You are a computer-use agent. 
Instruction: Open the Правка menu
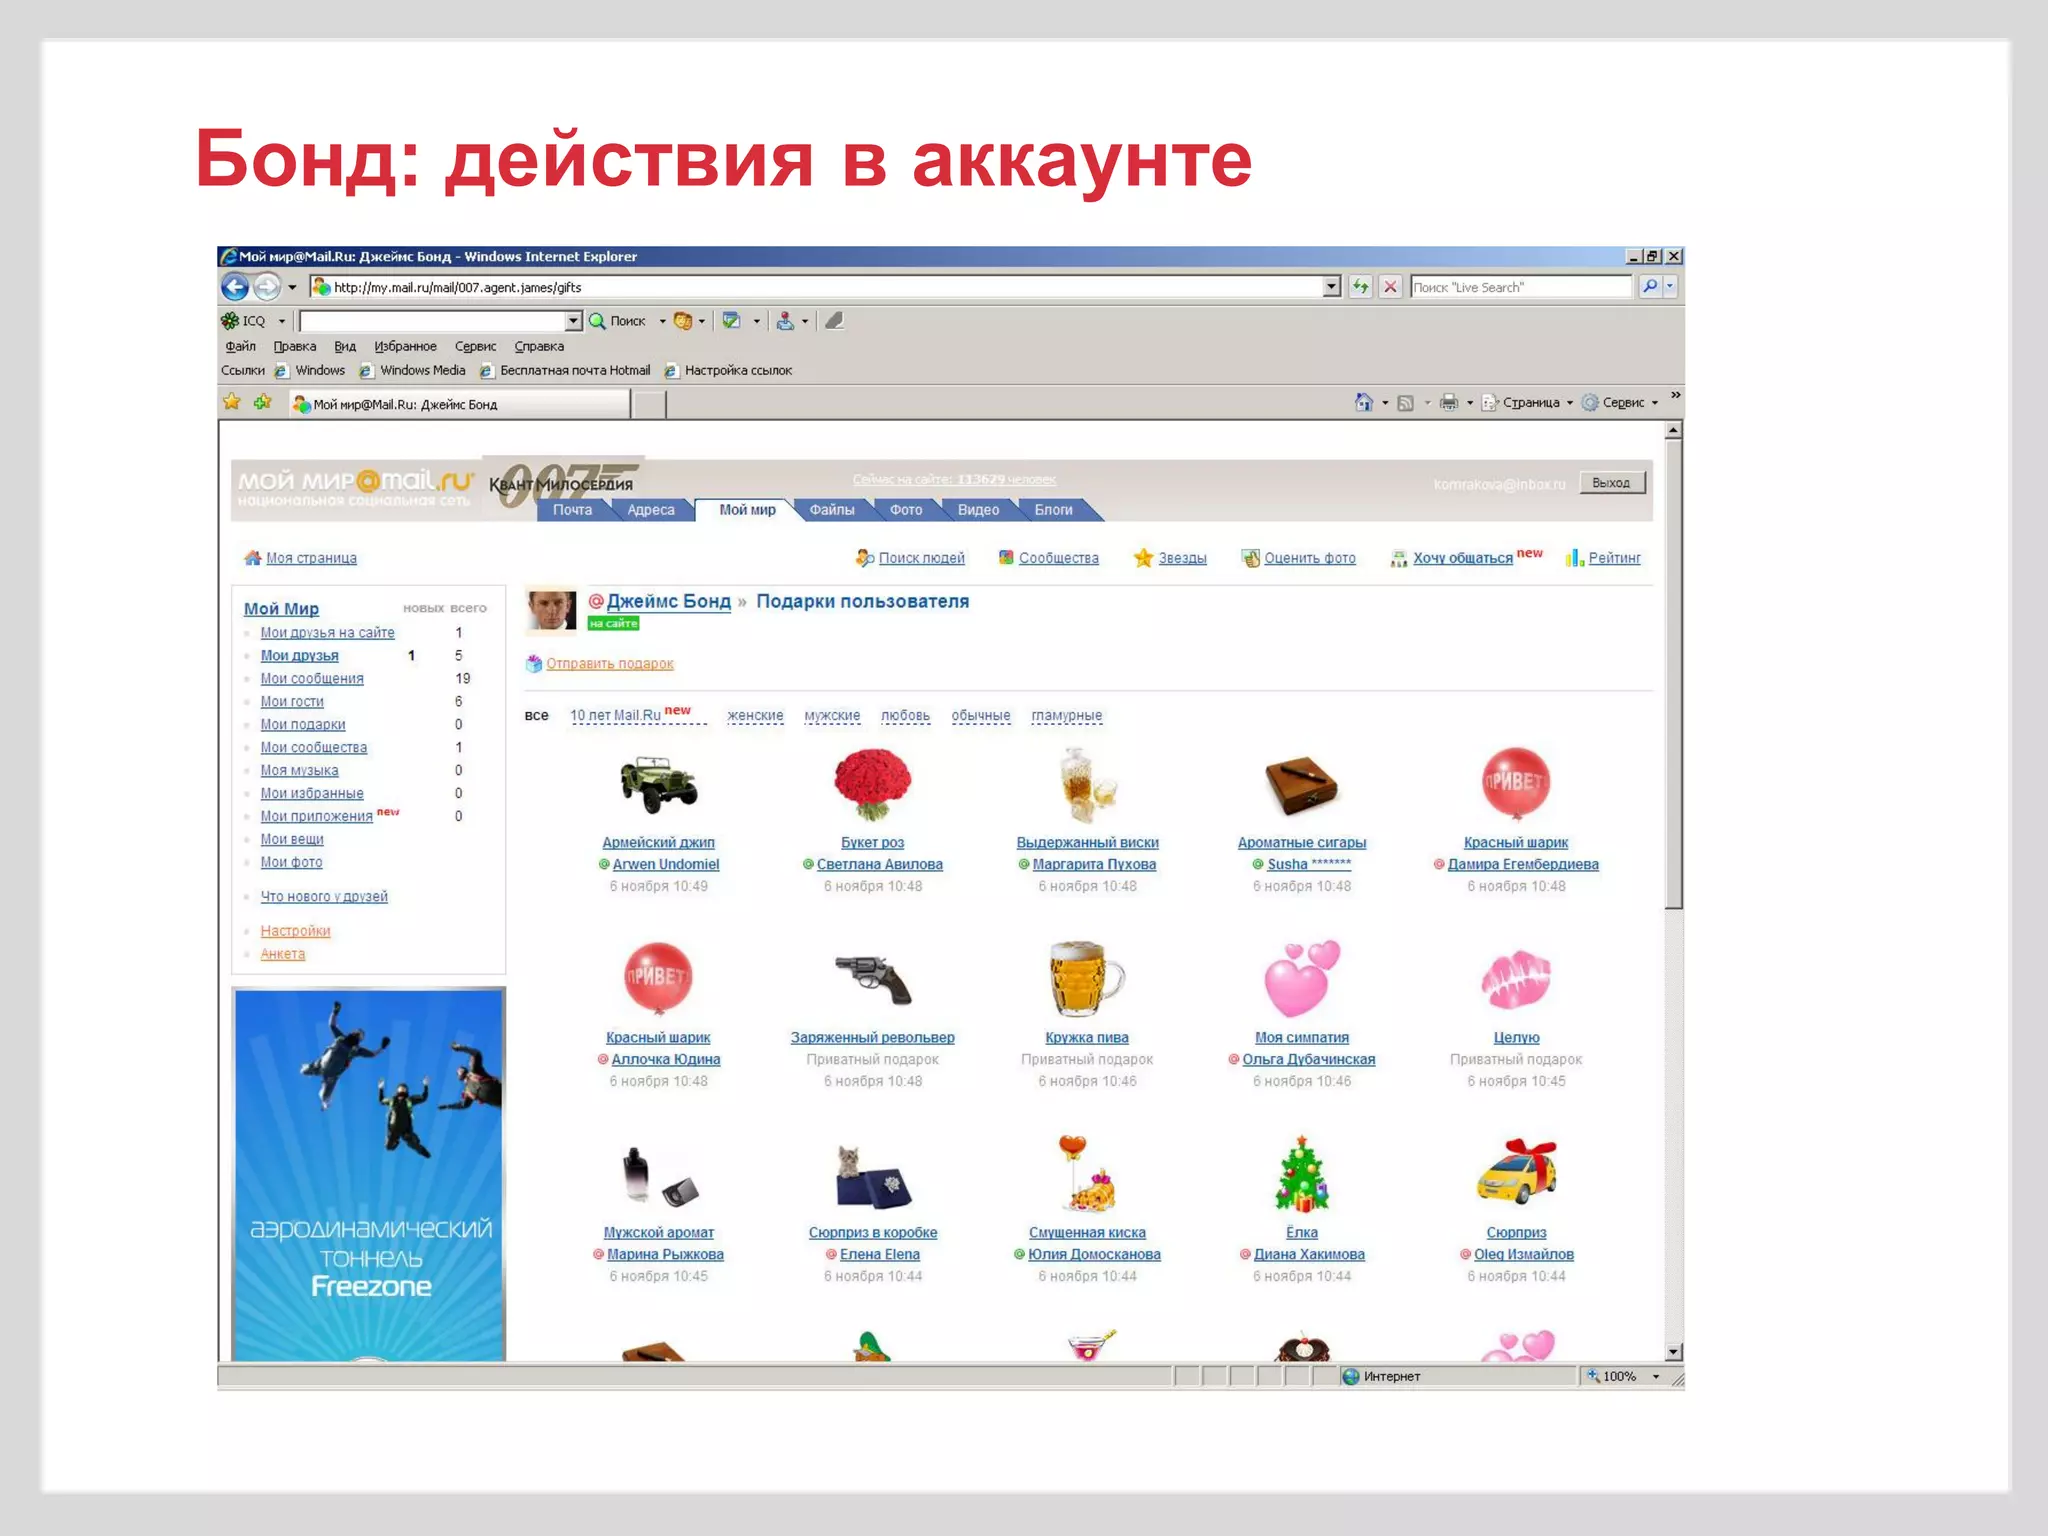coord(295,346)
